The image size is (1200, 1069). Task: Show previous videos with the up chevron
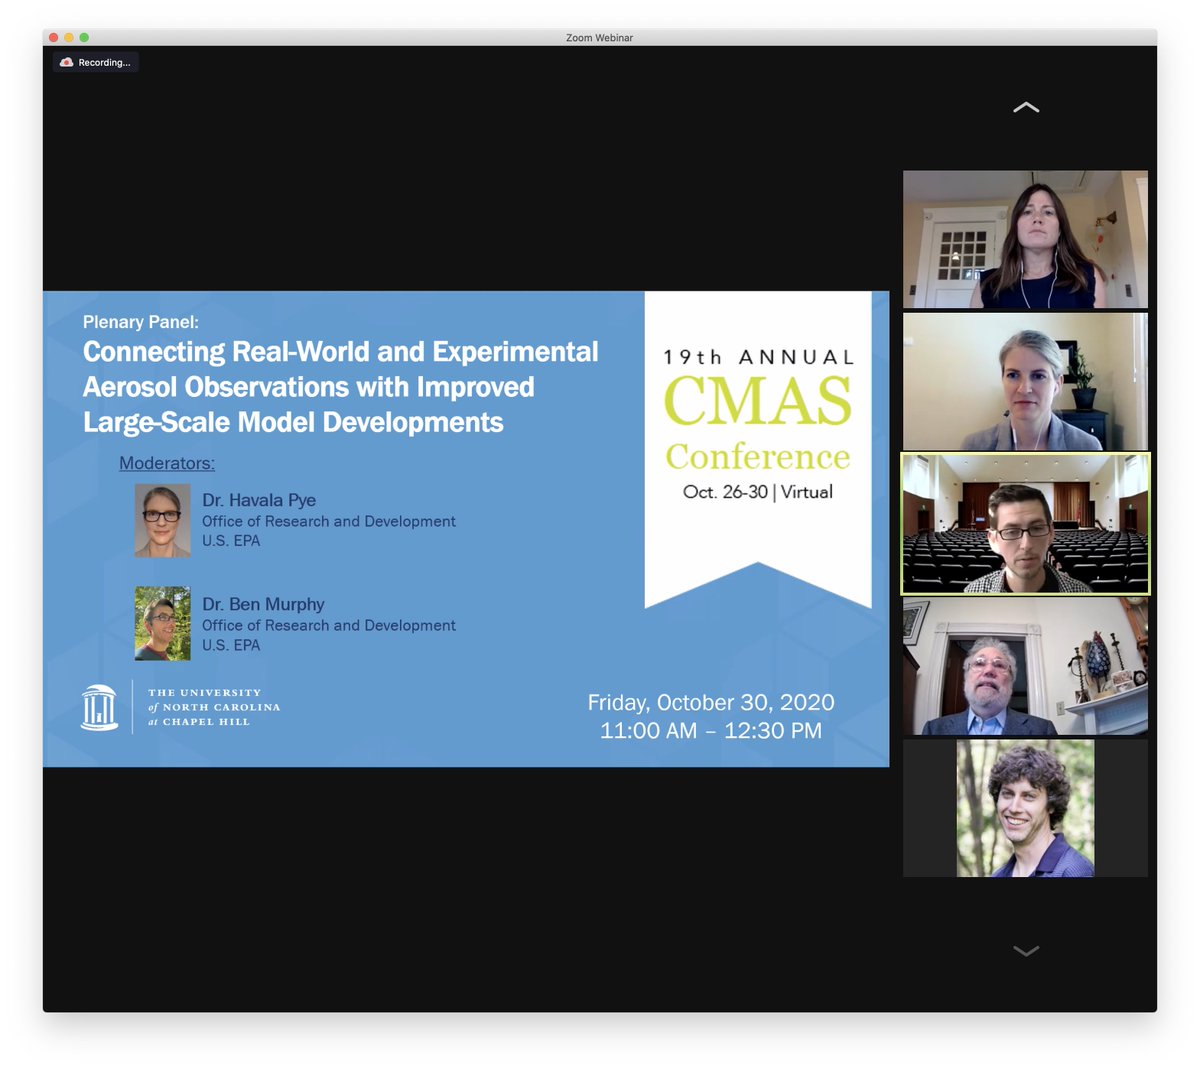(1026, 107)
